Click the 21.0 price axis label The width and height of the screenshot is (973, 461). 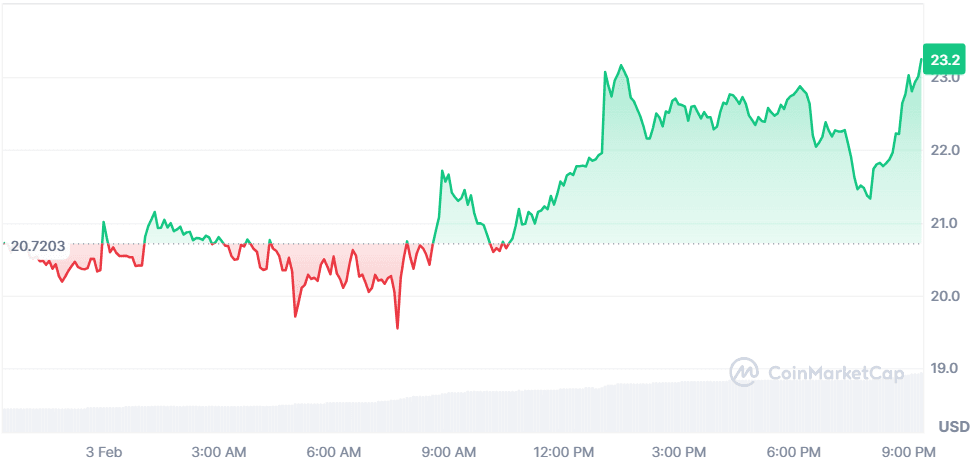(x=947, y=223)
